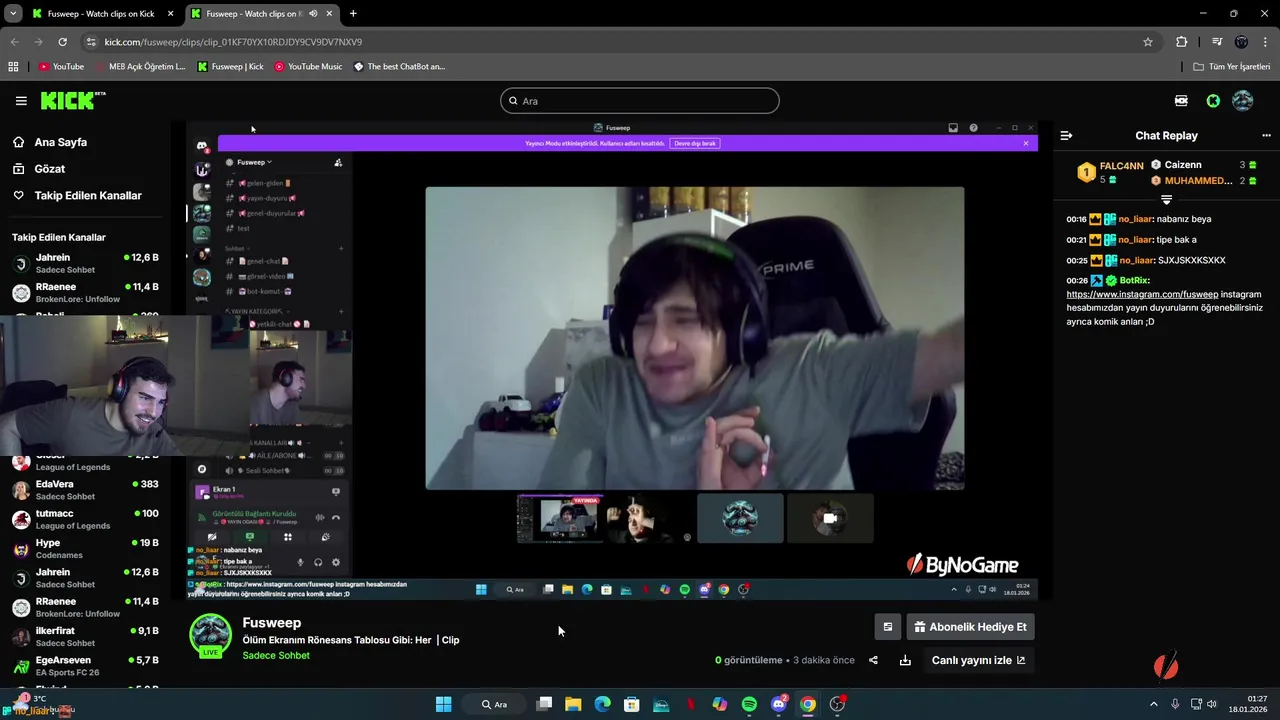Open ilkerfirat channel in sidebar

(85, 637)
